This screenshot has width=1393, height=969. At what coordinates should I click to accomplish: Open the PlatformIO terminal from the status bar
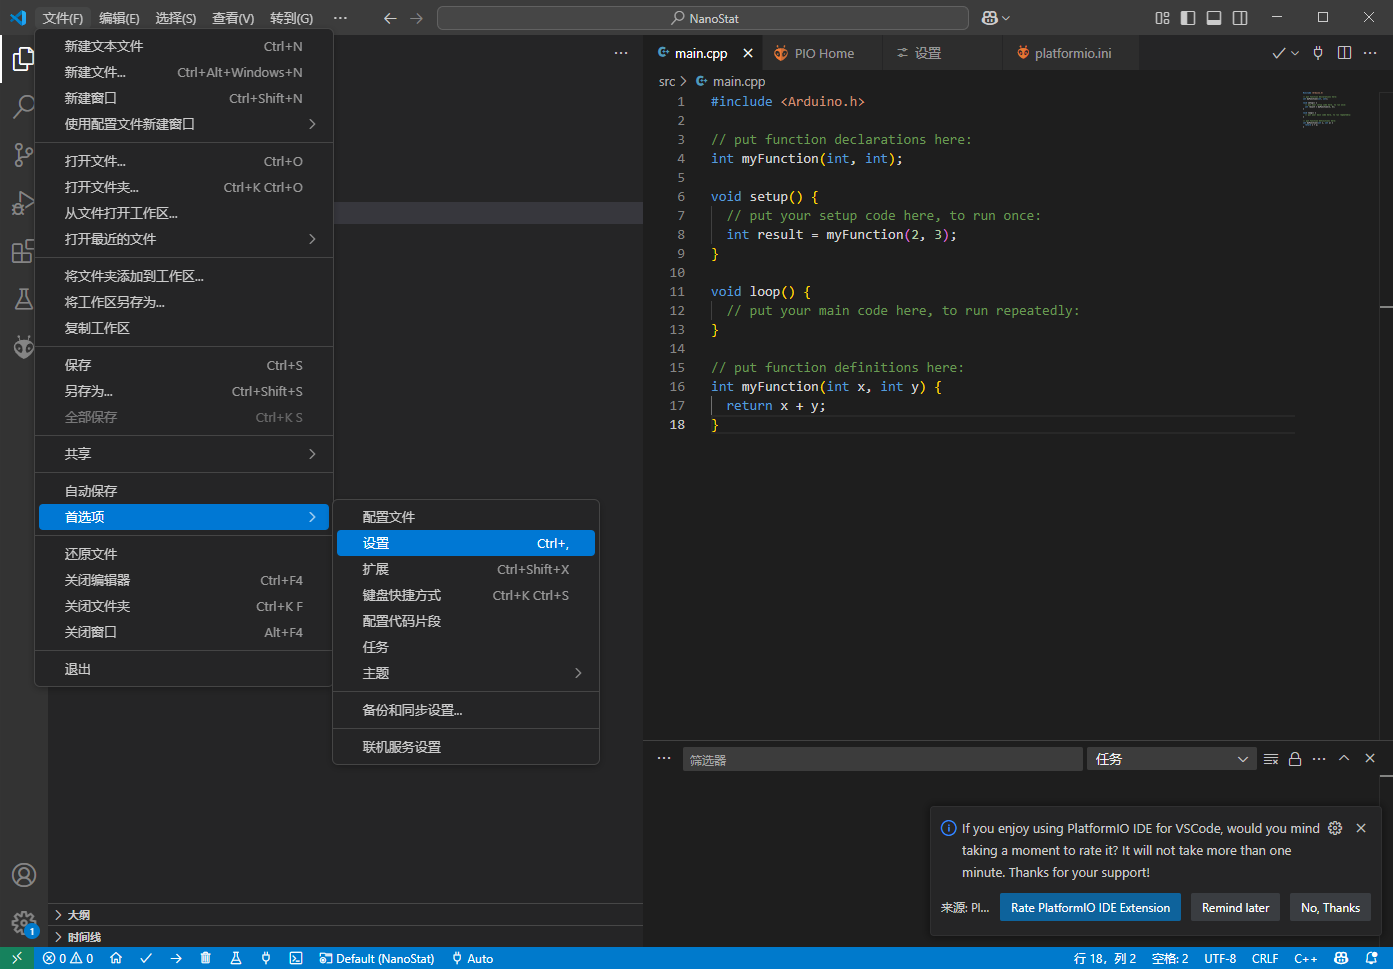(296, 958)
